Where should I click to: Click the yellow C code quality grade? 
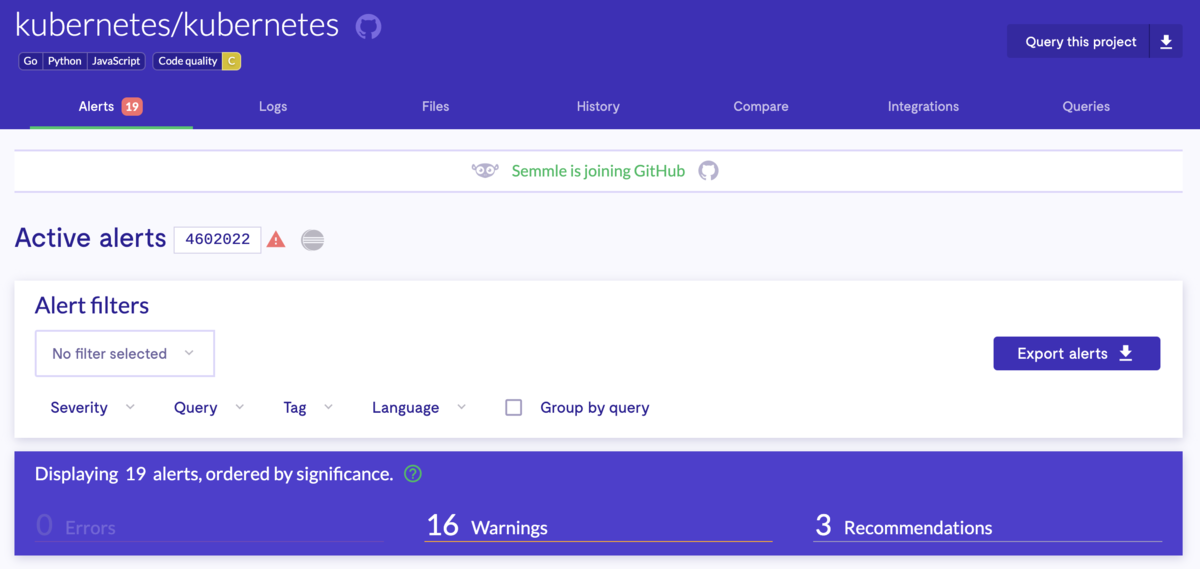(231, 61)
